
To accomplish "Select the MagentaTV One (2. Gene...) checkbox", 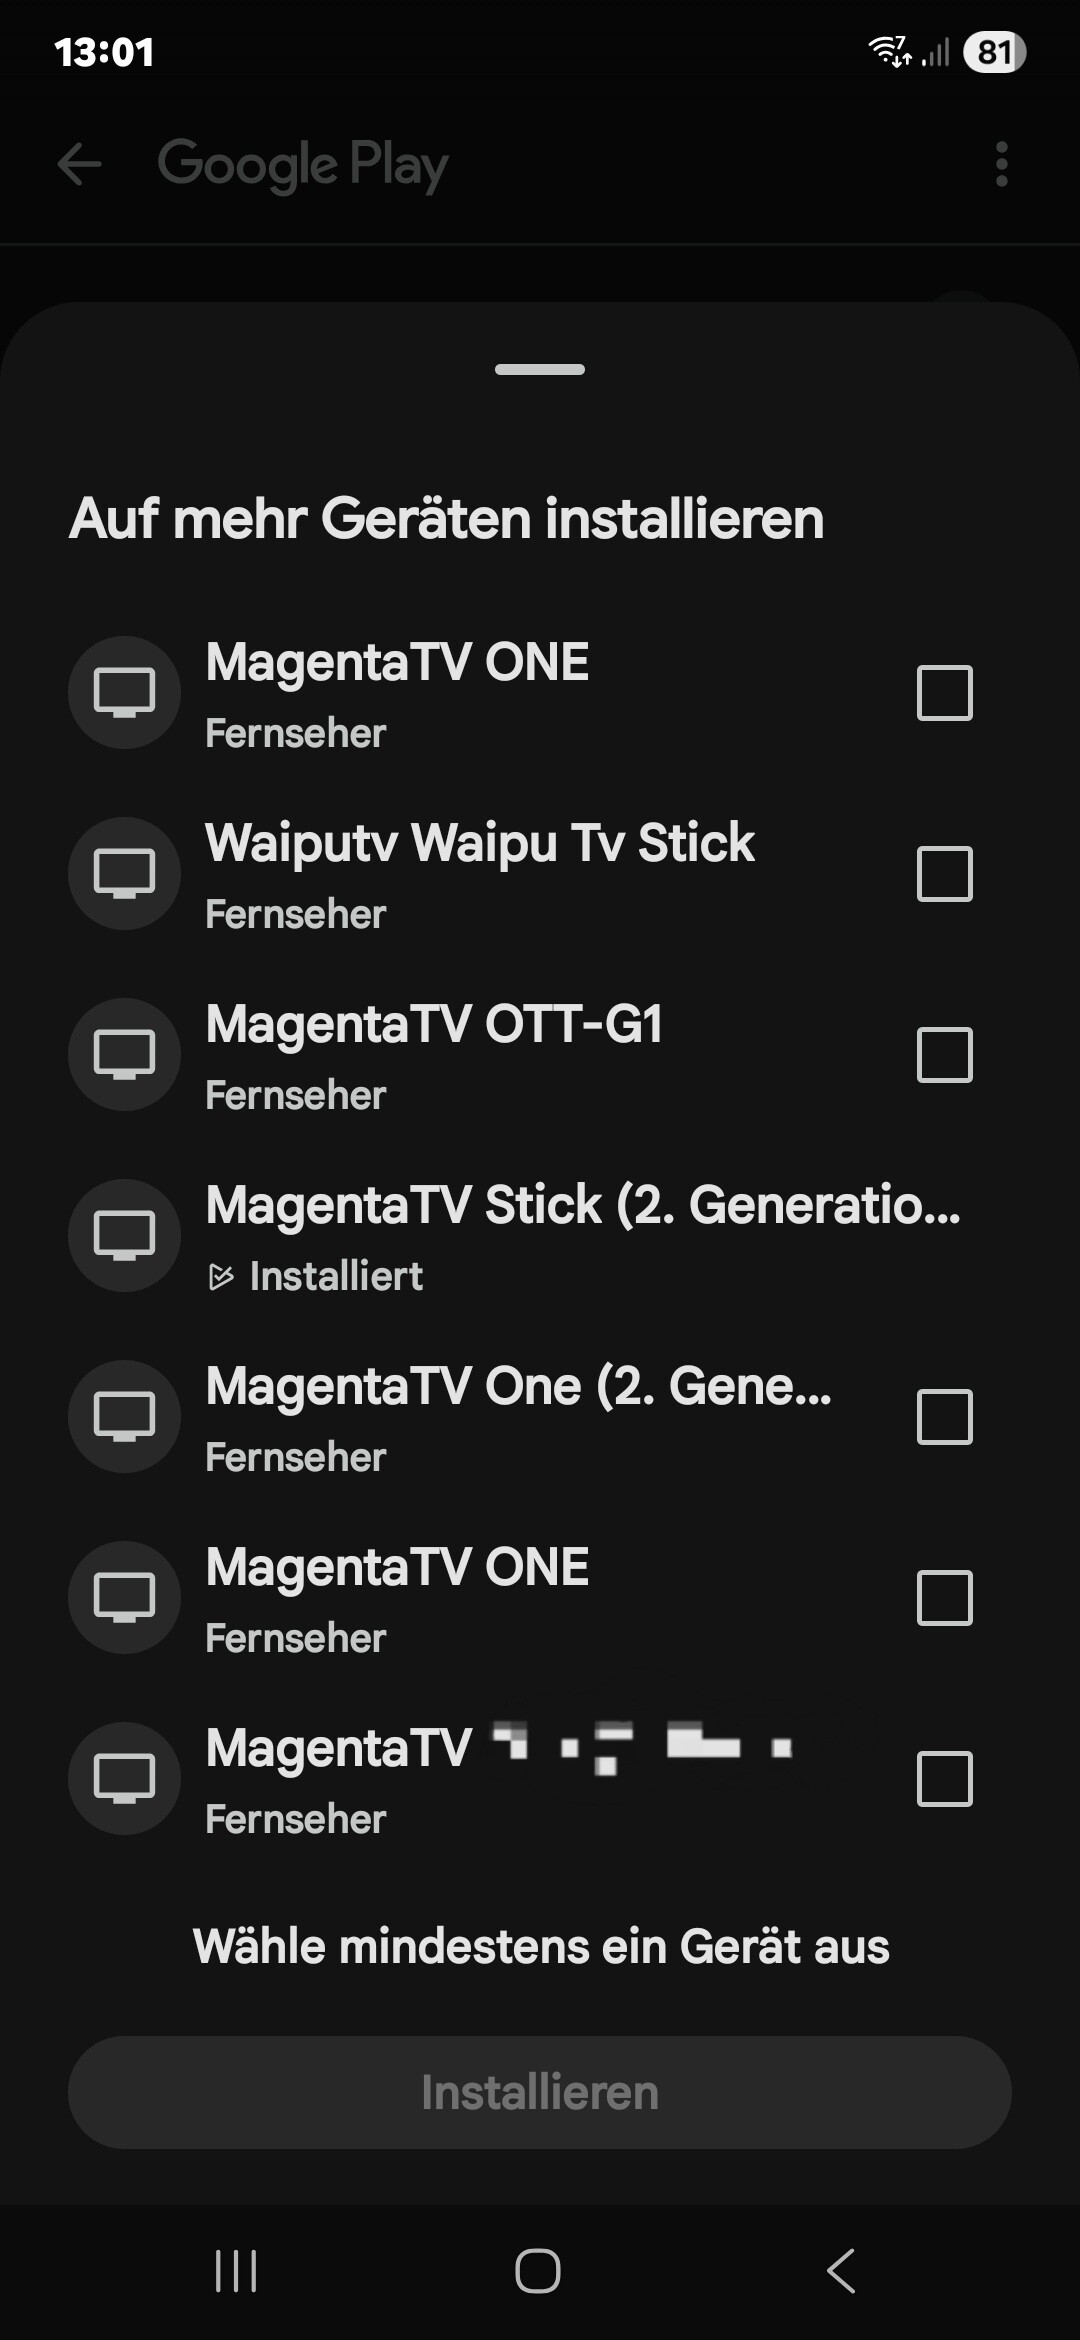I will pyautogui.click(x=944, y=1417).
